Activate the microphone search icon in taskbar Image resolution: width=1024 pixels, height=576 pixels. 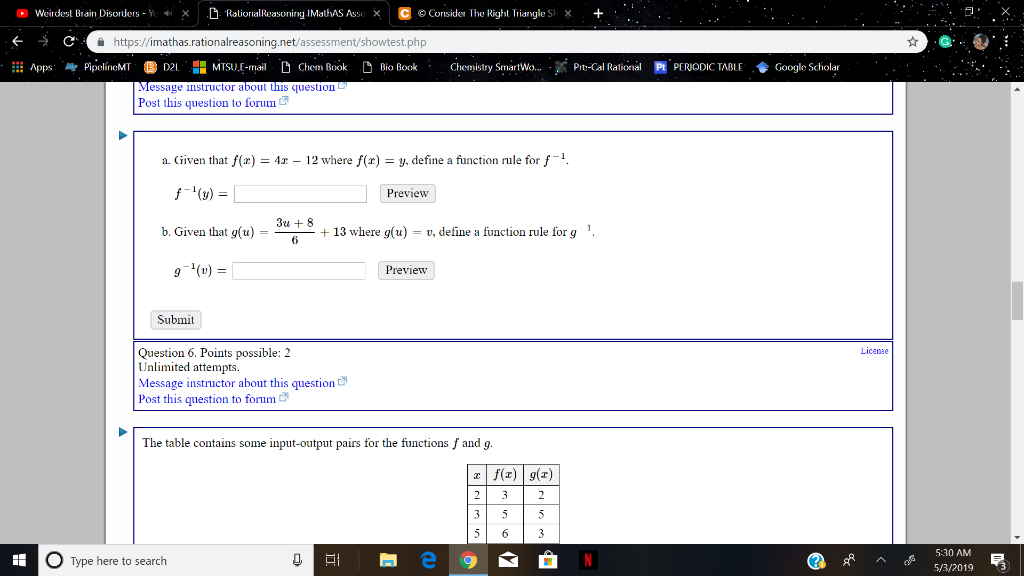[x=297, y=560]
